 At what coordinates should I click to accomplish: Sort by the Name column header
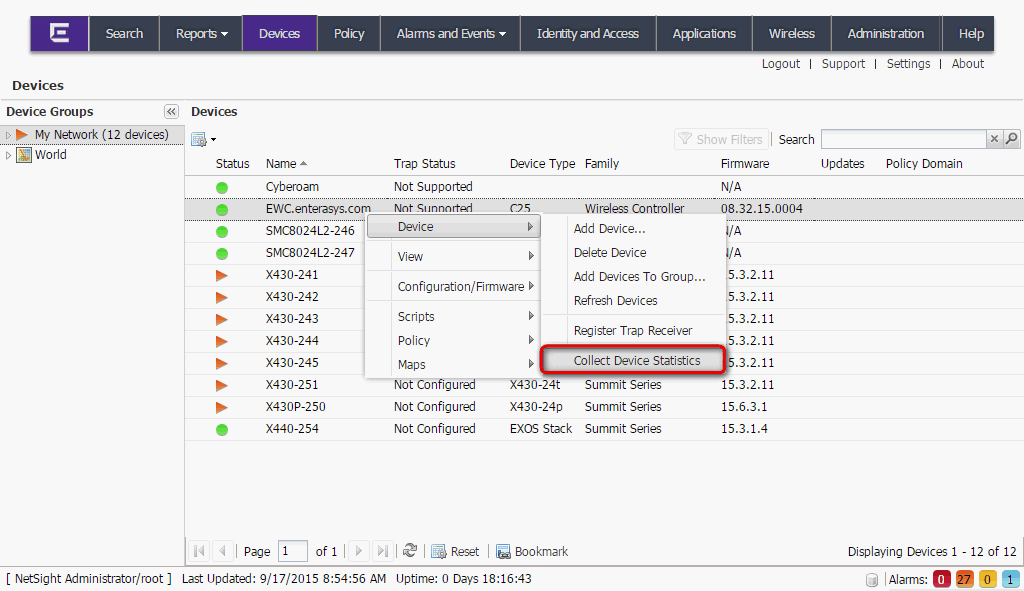coord(286,163)
